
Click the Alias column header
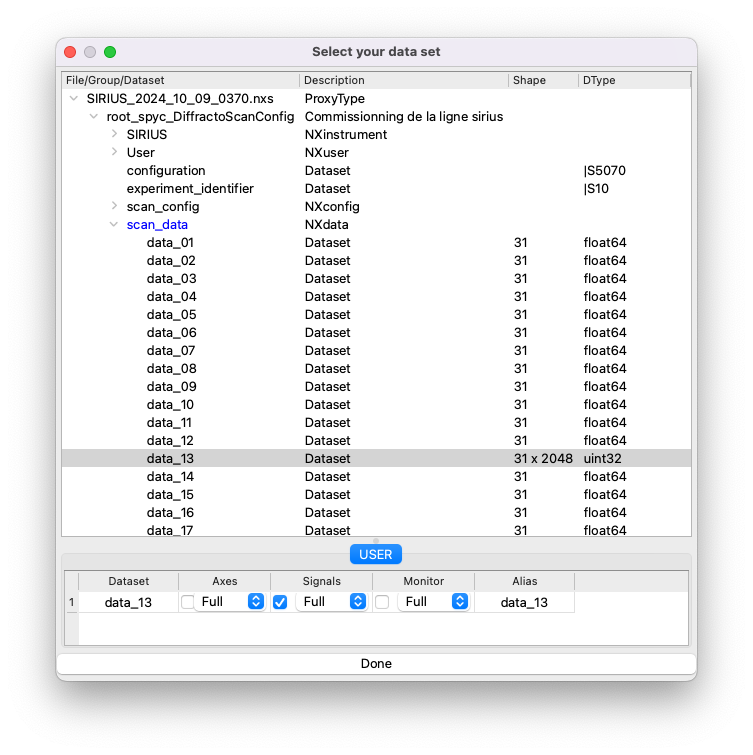point(524,581)
